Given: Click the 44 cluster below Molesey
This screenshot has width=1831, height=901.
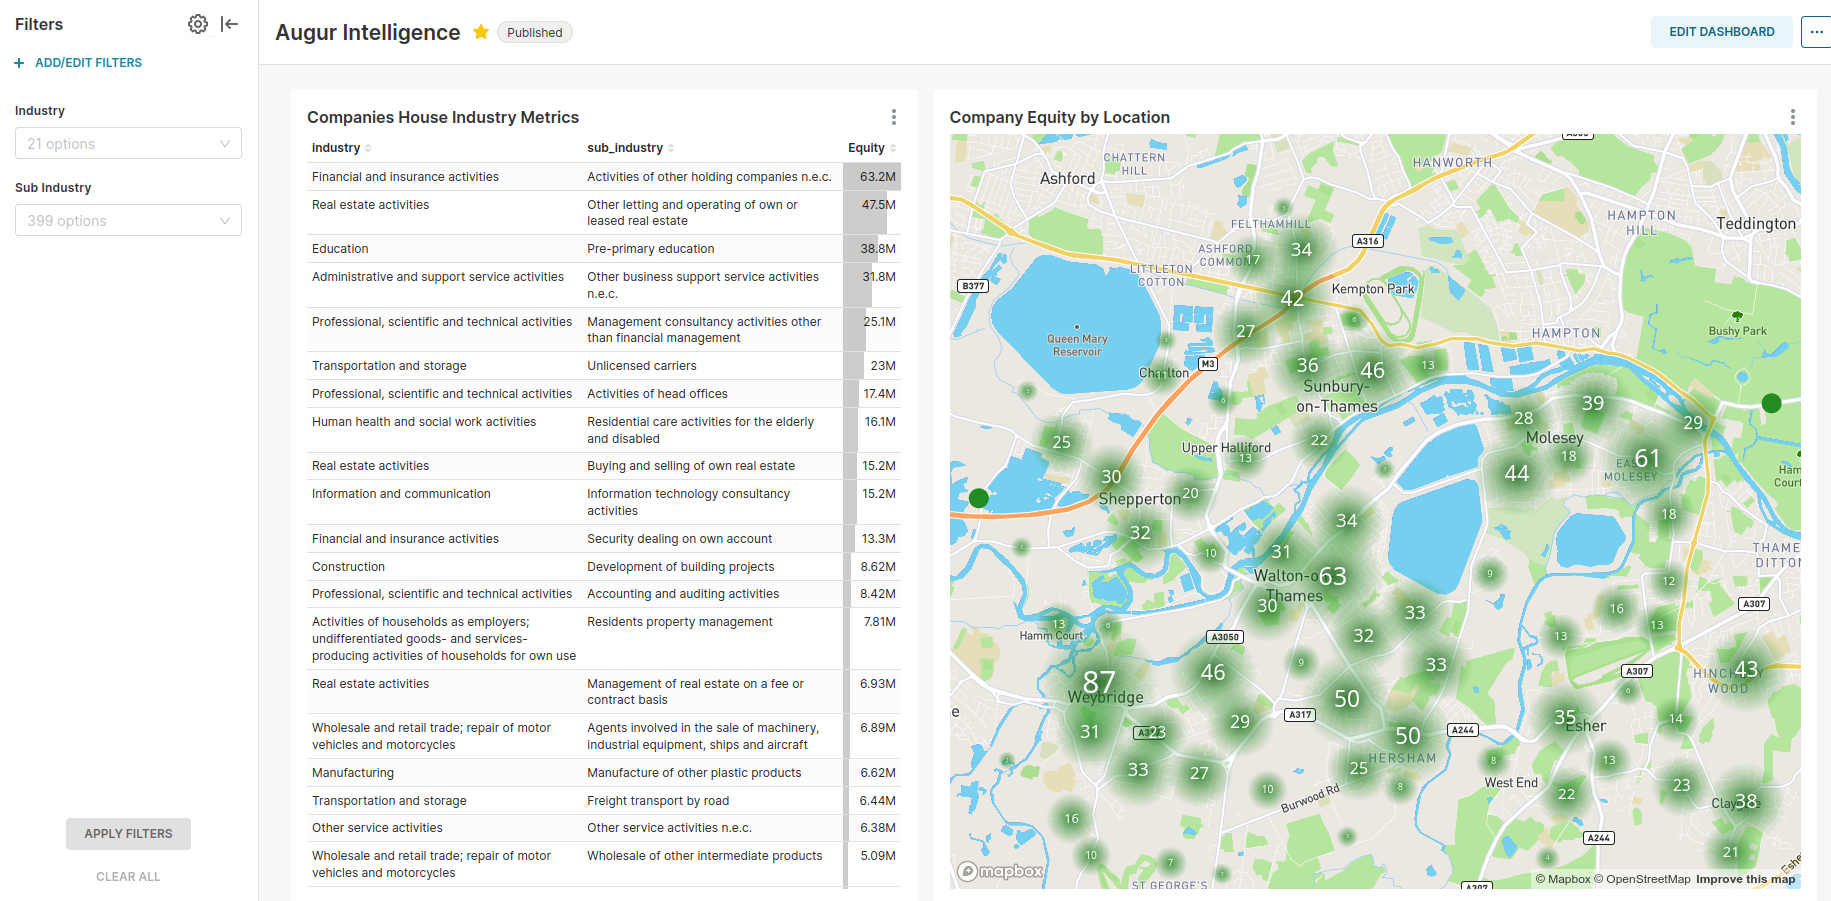Looking at the screenshot, I should (x=1517, y=473).
